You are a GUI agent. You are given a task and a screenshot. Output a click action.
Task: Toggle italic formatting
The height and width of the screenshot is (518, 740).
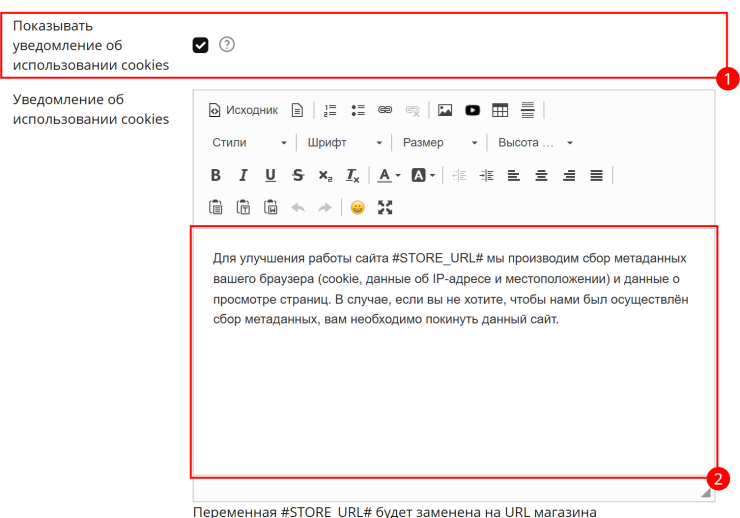pos(243,175)
